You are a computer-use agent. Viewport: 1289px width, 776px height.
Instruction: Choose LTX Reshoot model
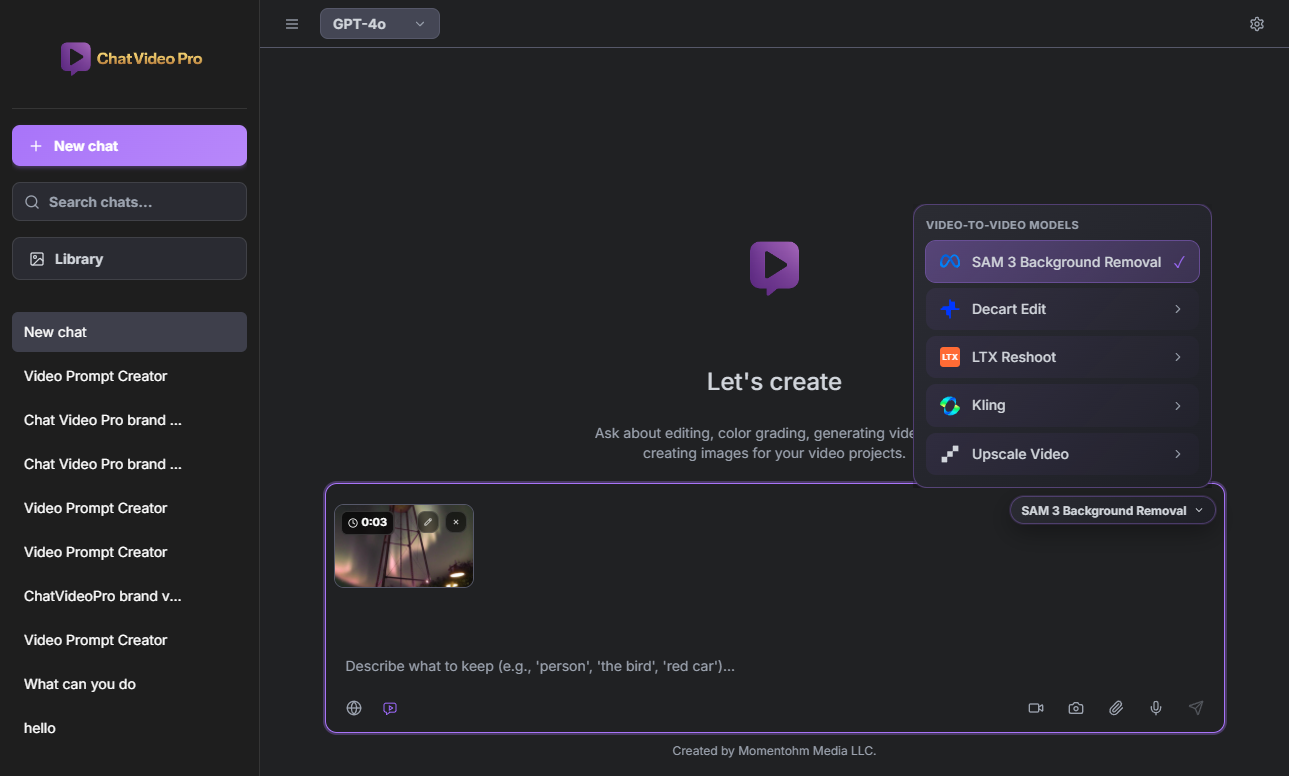tap(1062, 357)
